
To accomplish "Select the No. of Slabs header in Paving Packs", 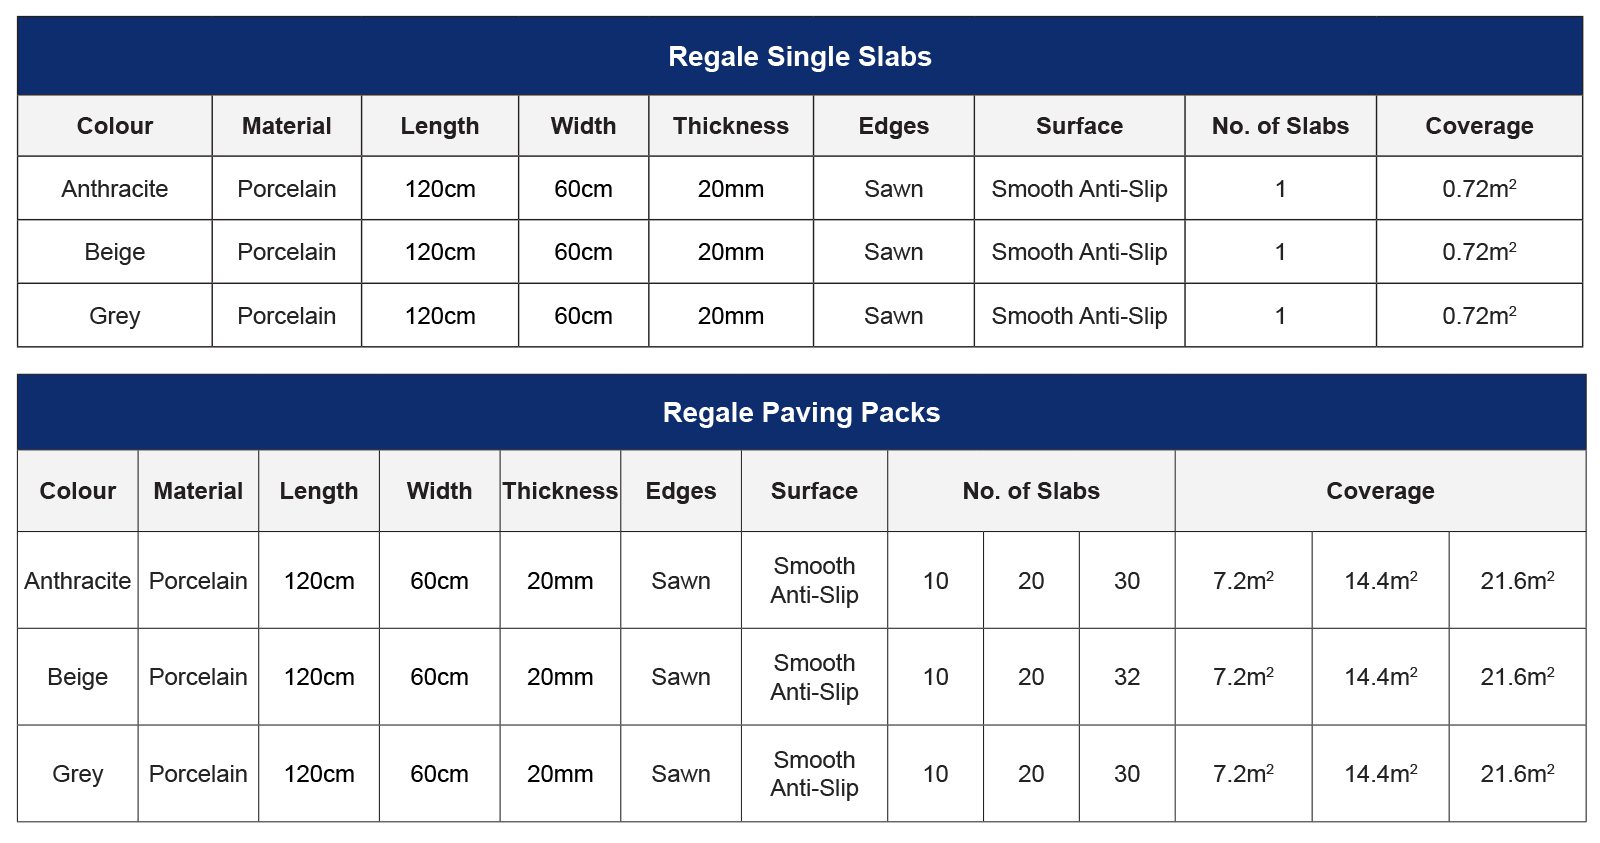I will [1031, 491].
